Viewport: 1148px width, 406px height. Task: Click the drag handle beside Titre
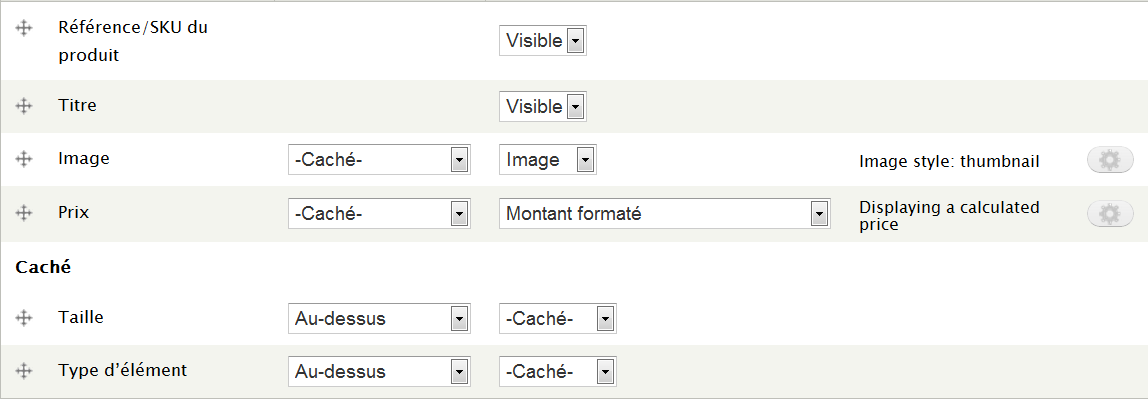pyautogui.click(x=25, y=105)
